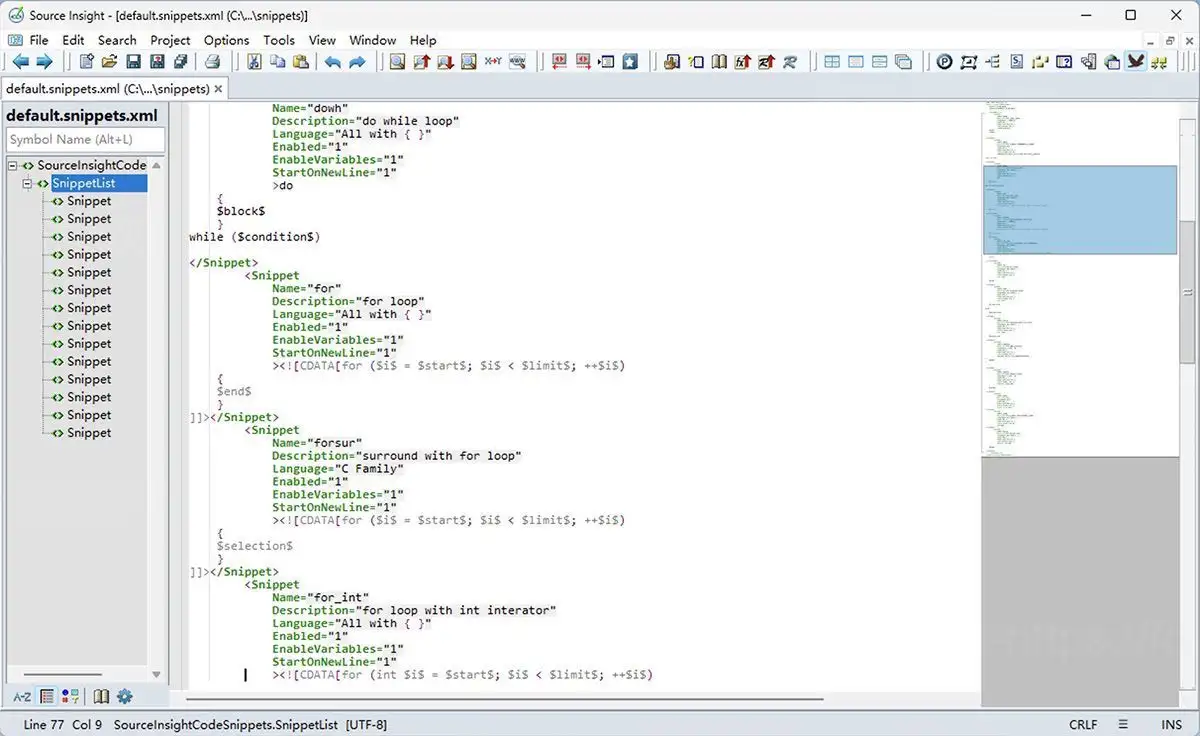Click the Symbol Name search field
This screenshot has width=1200, height=736.
[85, 140]
